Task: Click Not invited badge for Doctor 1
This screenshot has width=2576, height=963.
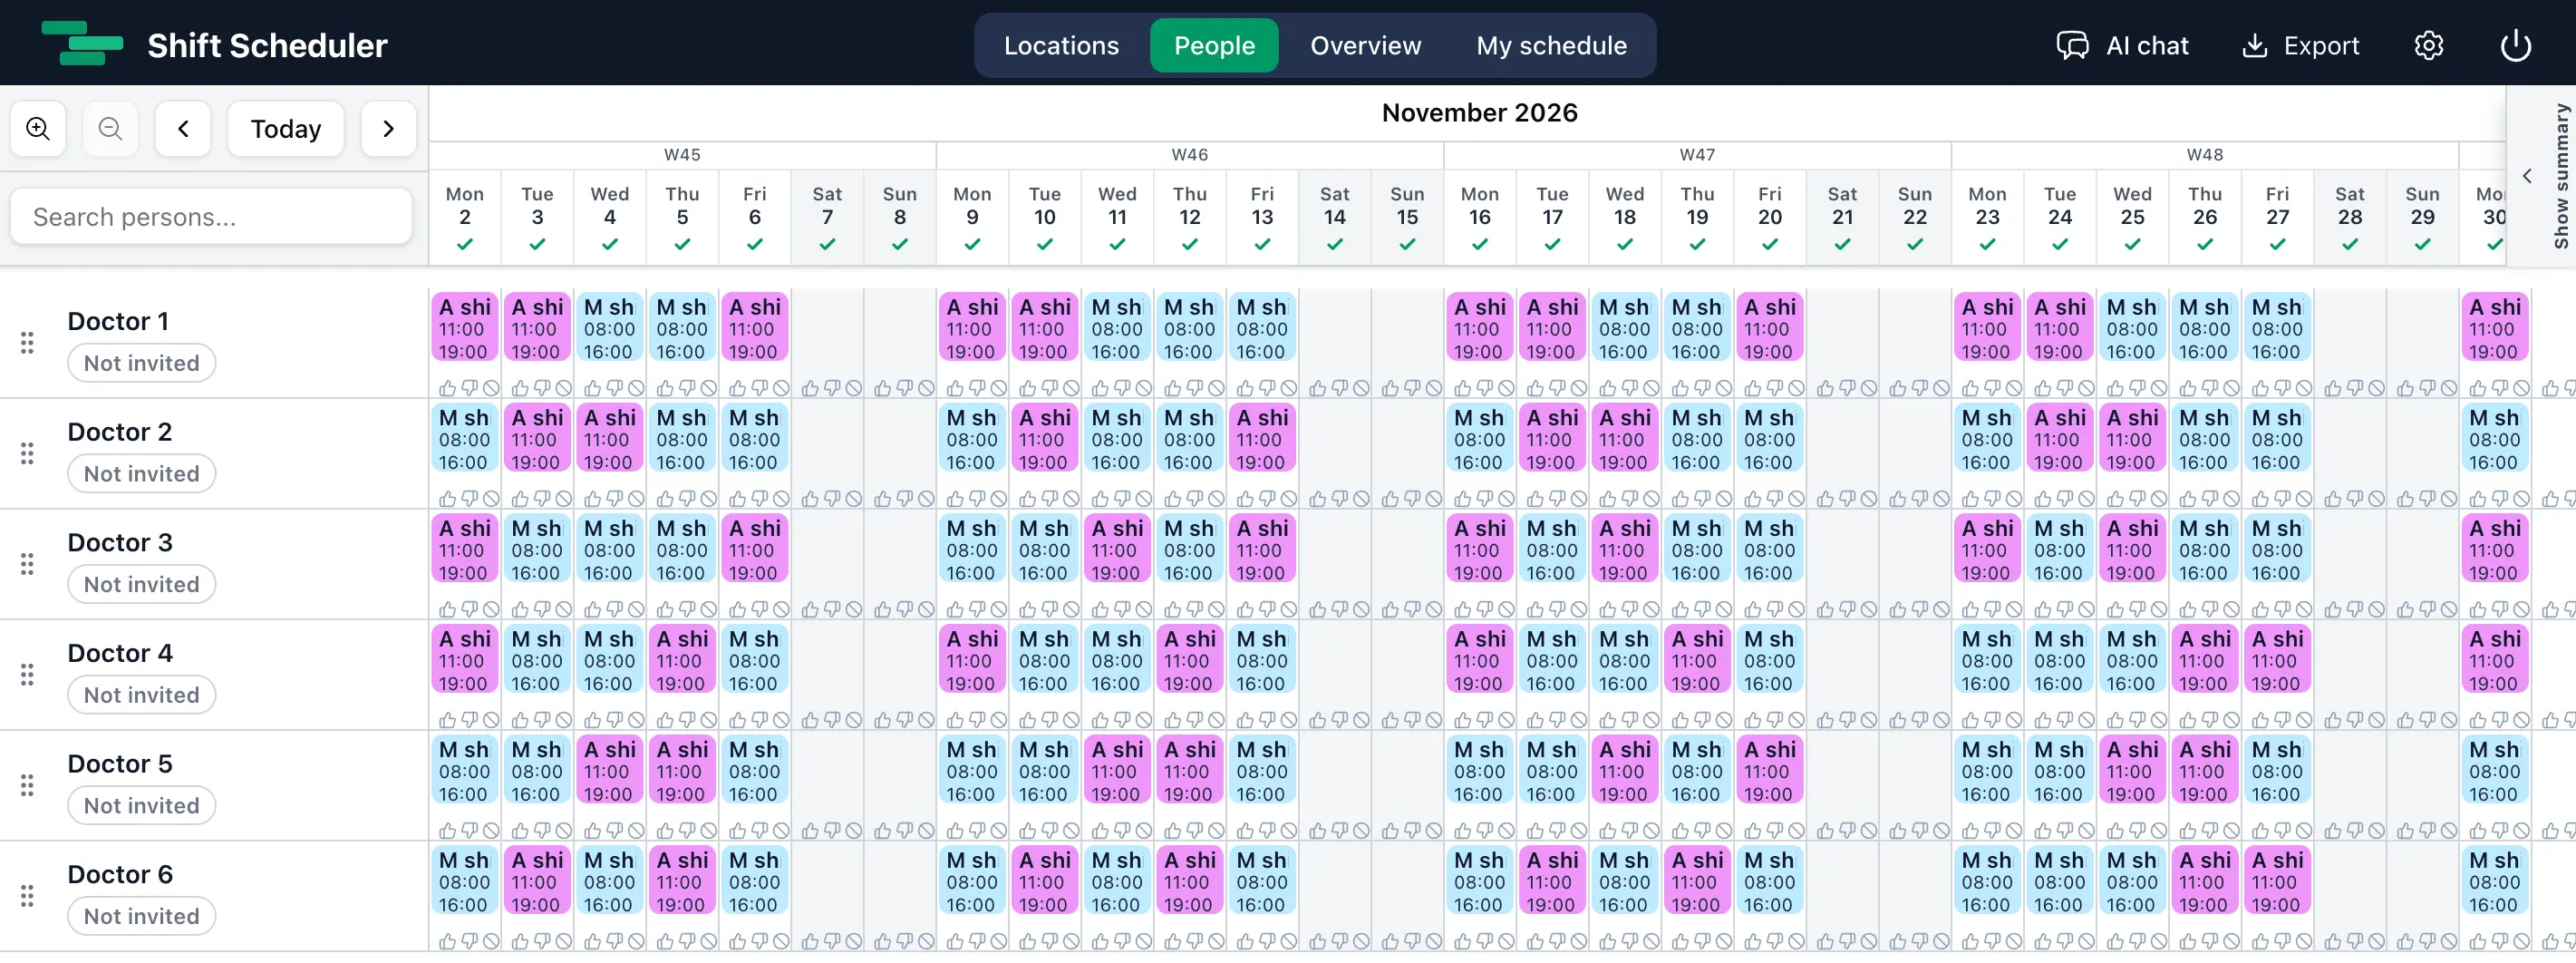Action: tap(141, 363)
